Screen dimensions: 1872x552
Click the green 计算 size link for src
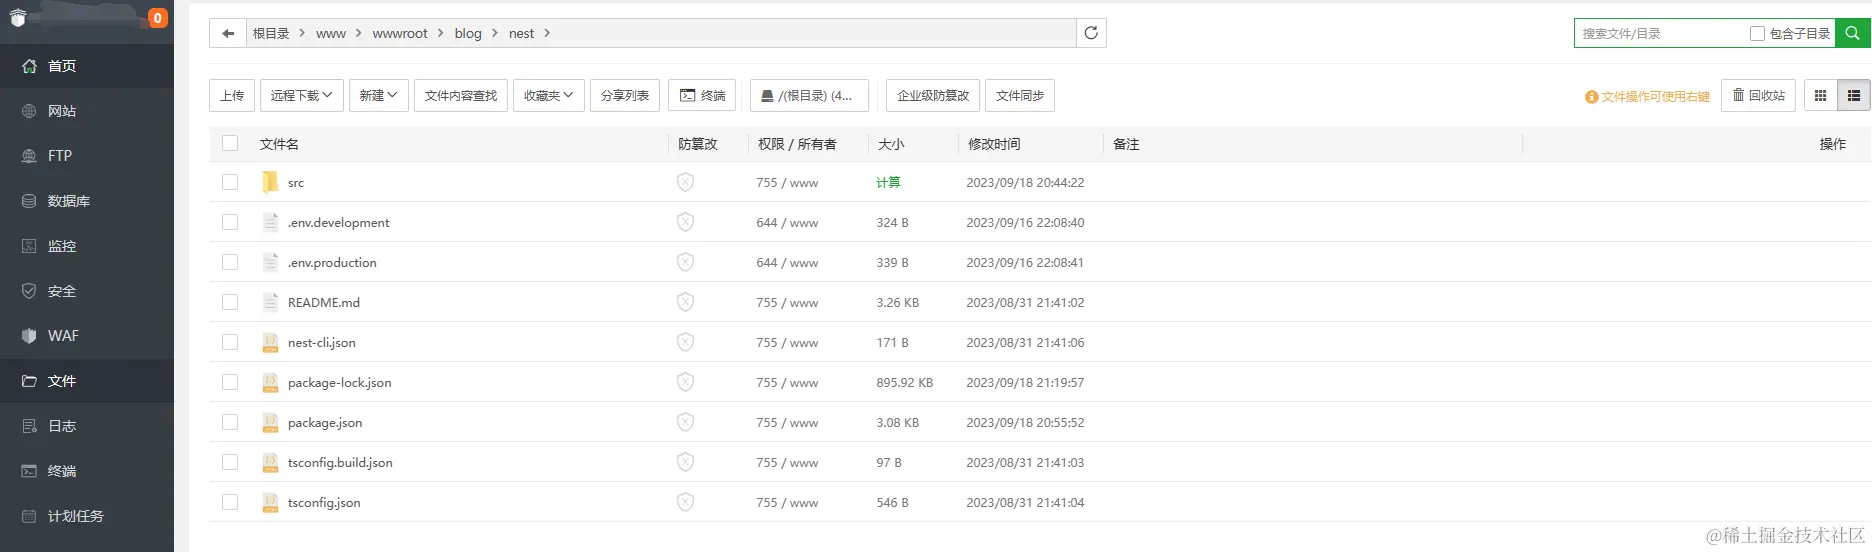click(x=888, y=182)
